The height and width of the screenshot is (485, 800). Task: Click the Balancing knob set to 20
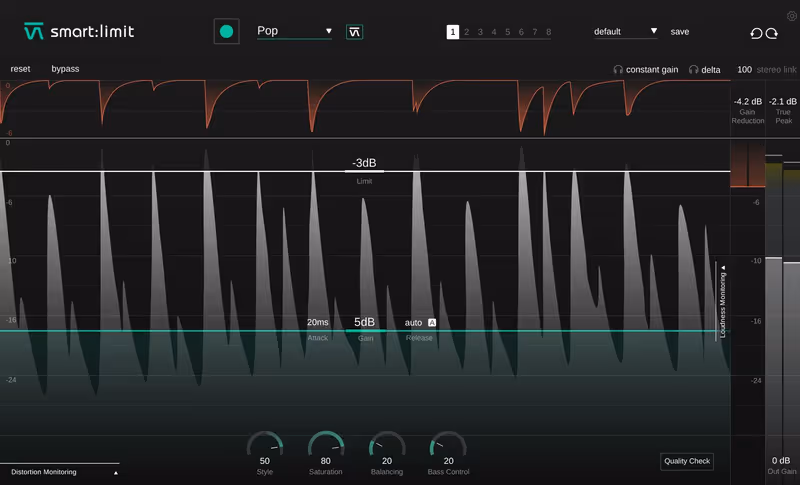click(x=387, y=445)
